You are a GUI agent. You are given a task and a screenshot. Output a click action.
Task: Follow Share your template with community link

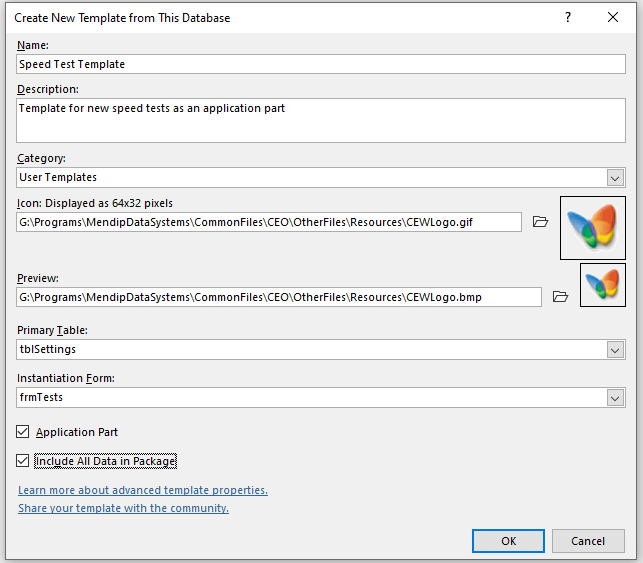pyautogui.click(x=123, y=508)
